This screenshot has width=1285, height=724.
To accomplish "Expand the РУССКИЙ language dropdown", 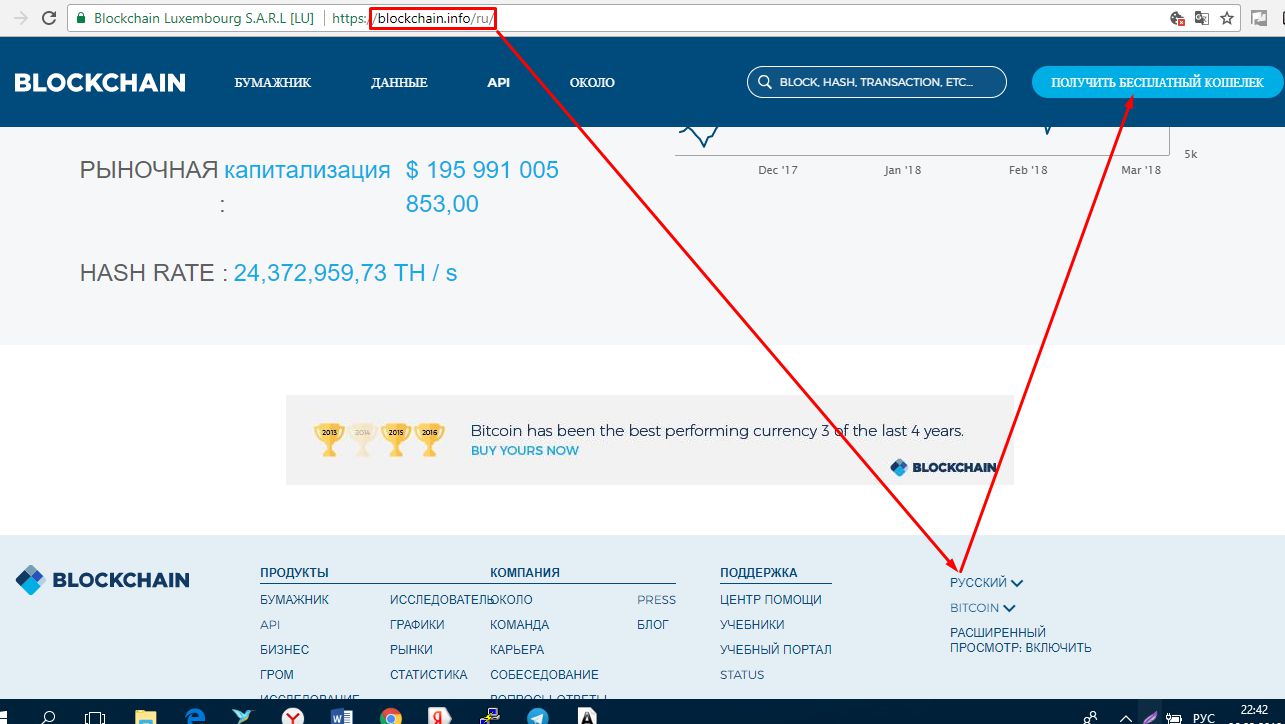I will click(x=986, y=583).
